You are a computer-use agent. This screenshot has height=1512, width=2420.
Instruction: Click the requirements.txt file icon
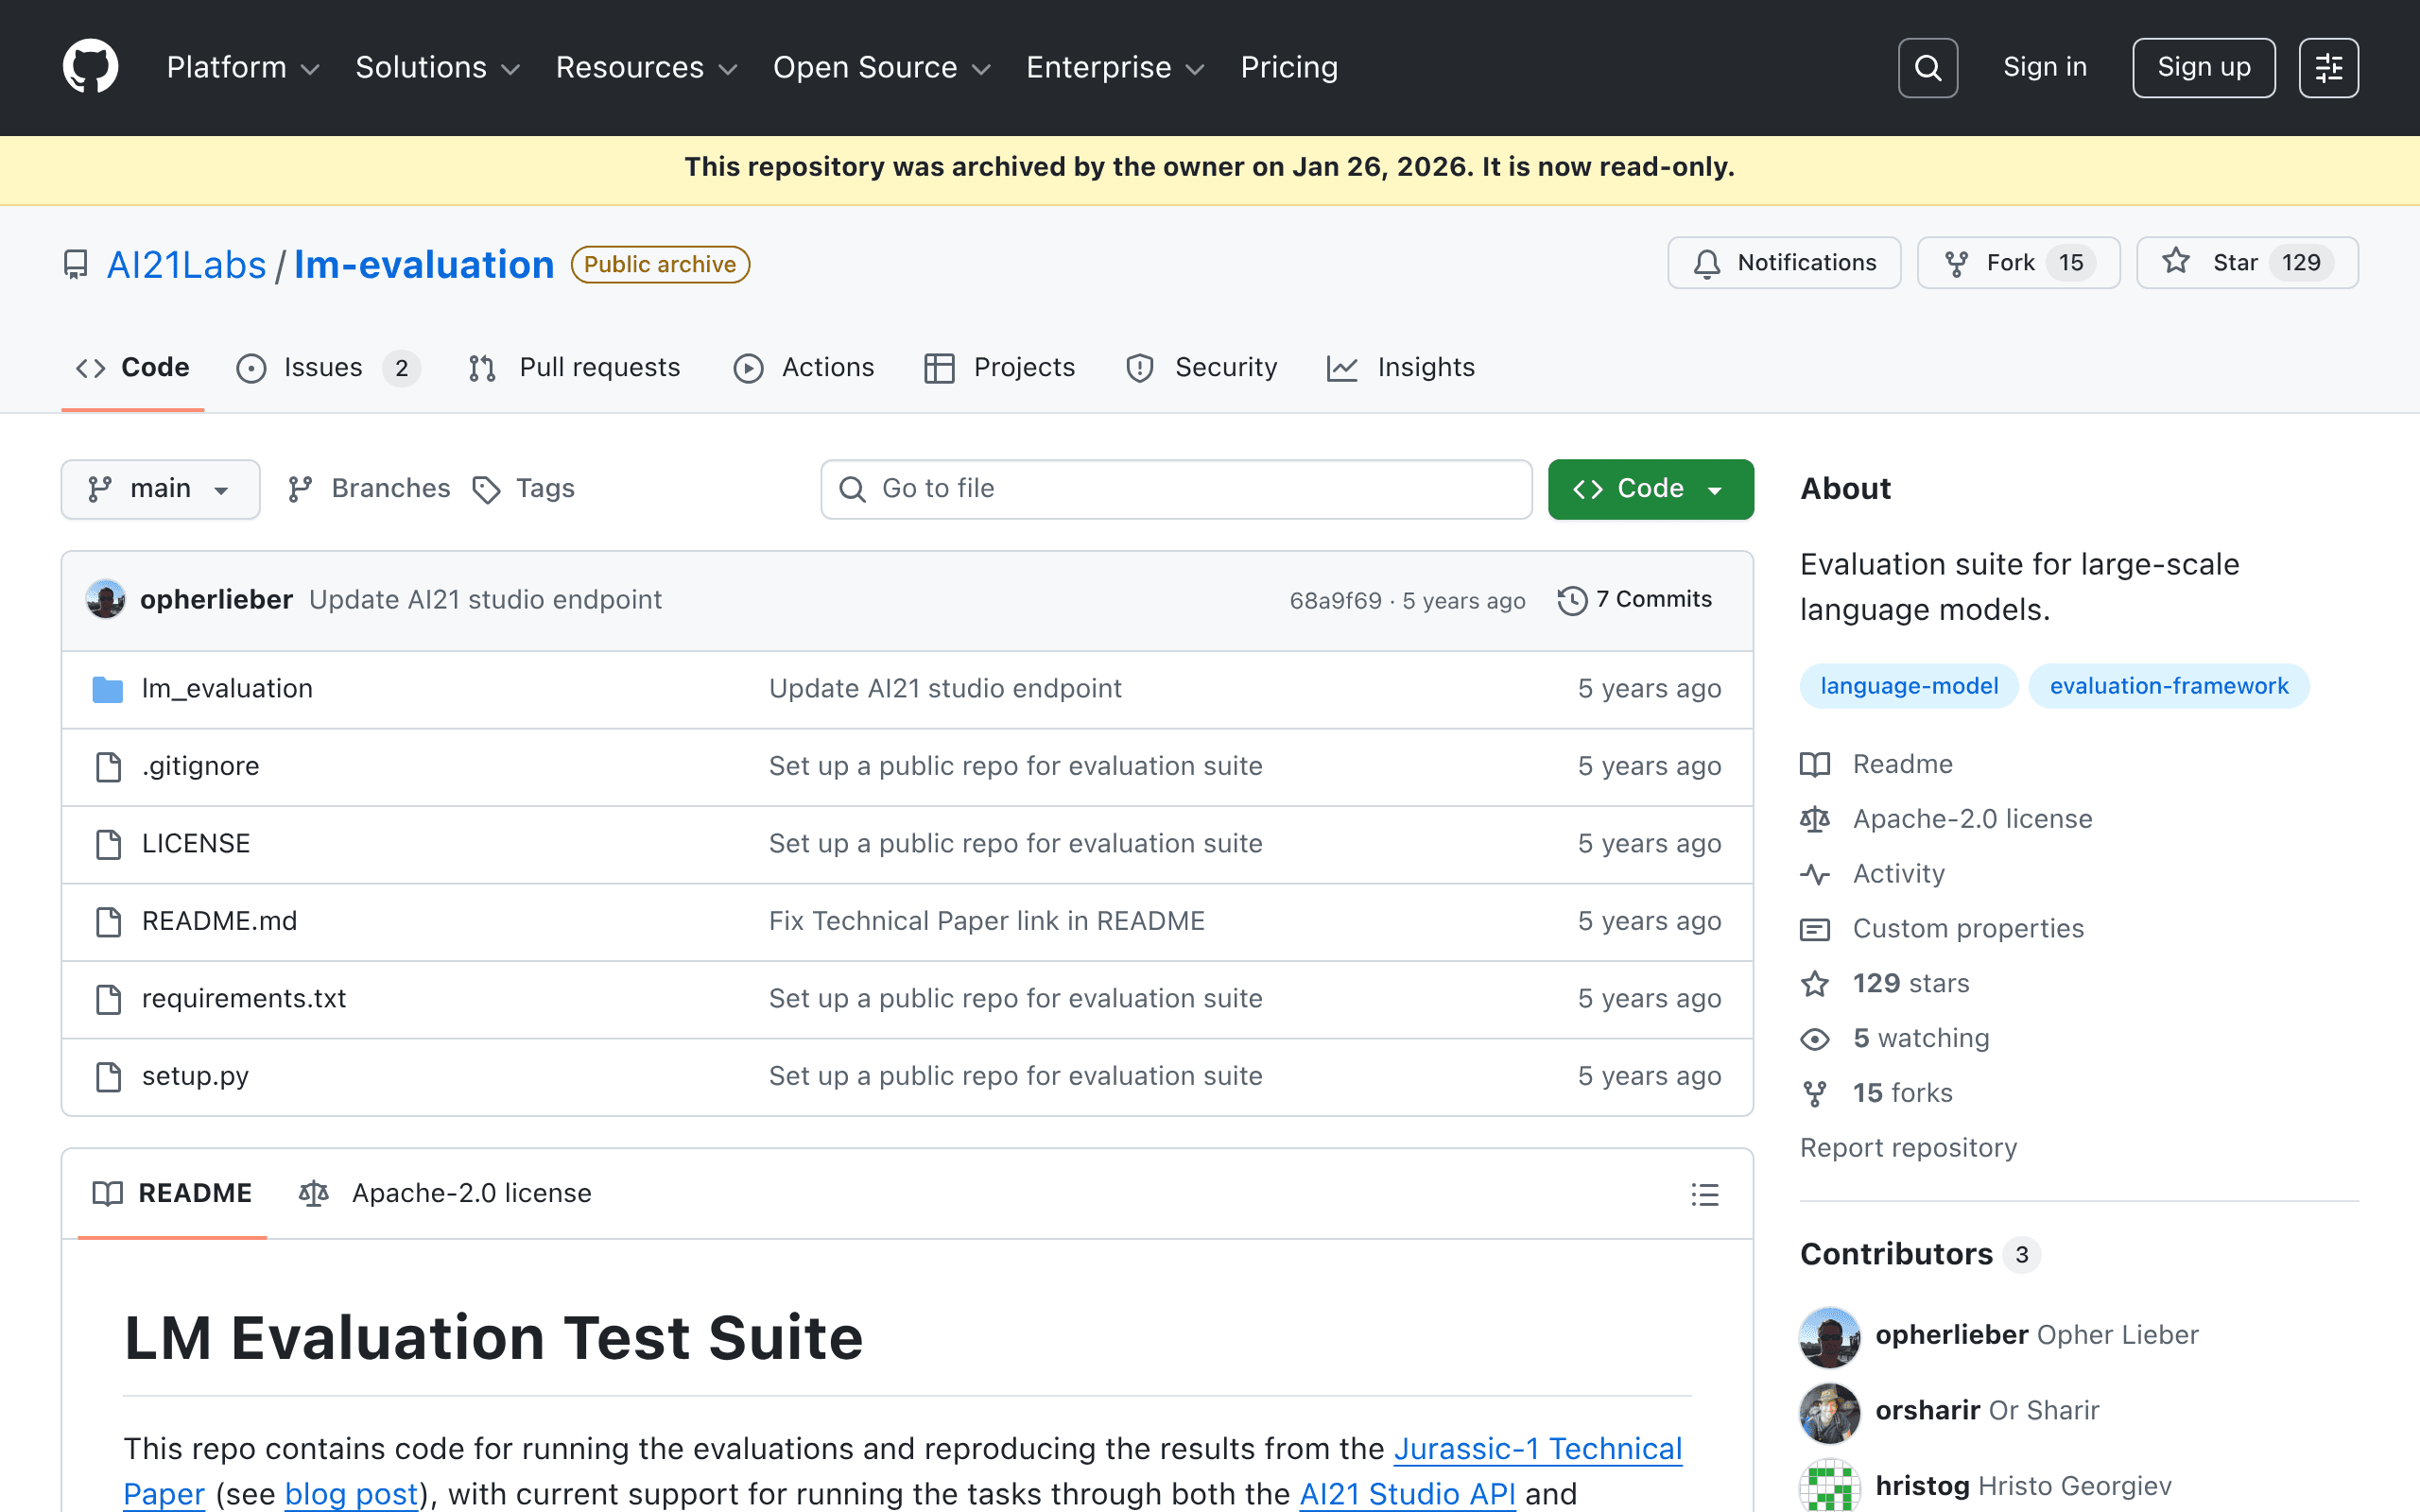point(108,999)
